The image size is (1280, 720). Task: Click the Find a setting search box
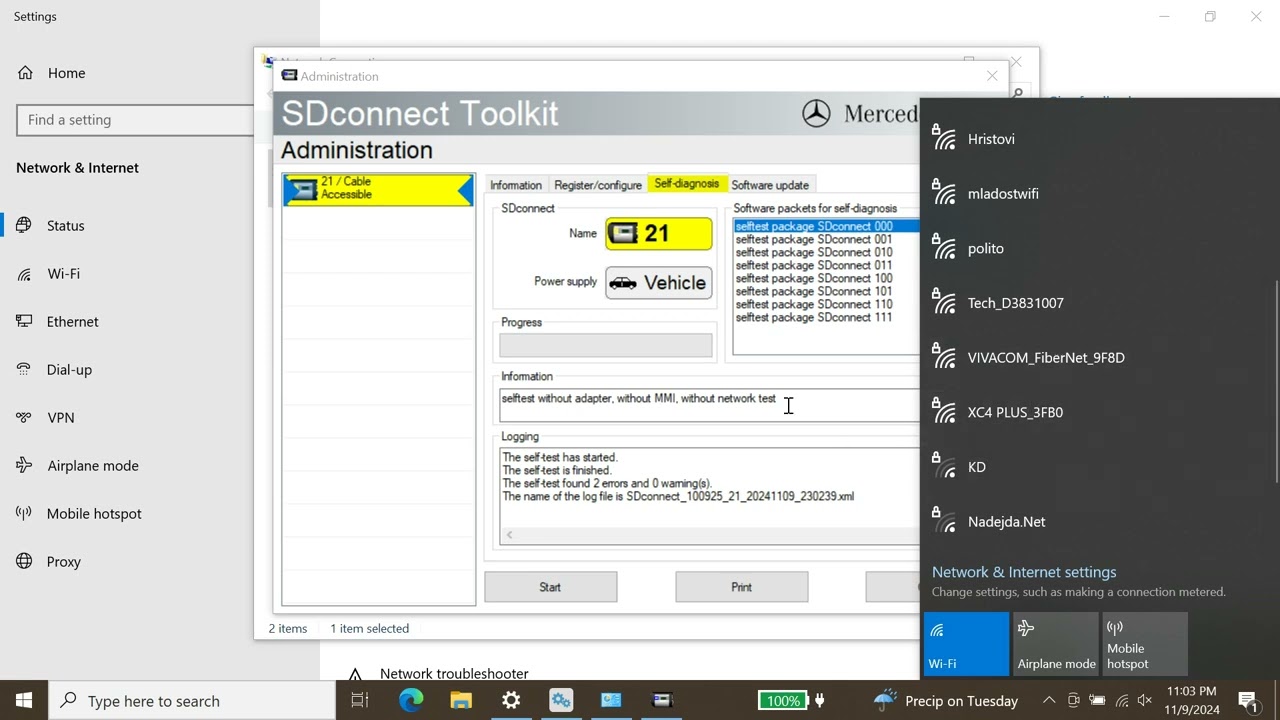[136, 120]
